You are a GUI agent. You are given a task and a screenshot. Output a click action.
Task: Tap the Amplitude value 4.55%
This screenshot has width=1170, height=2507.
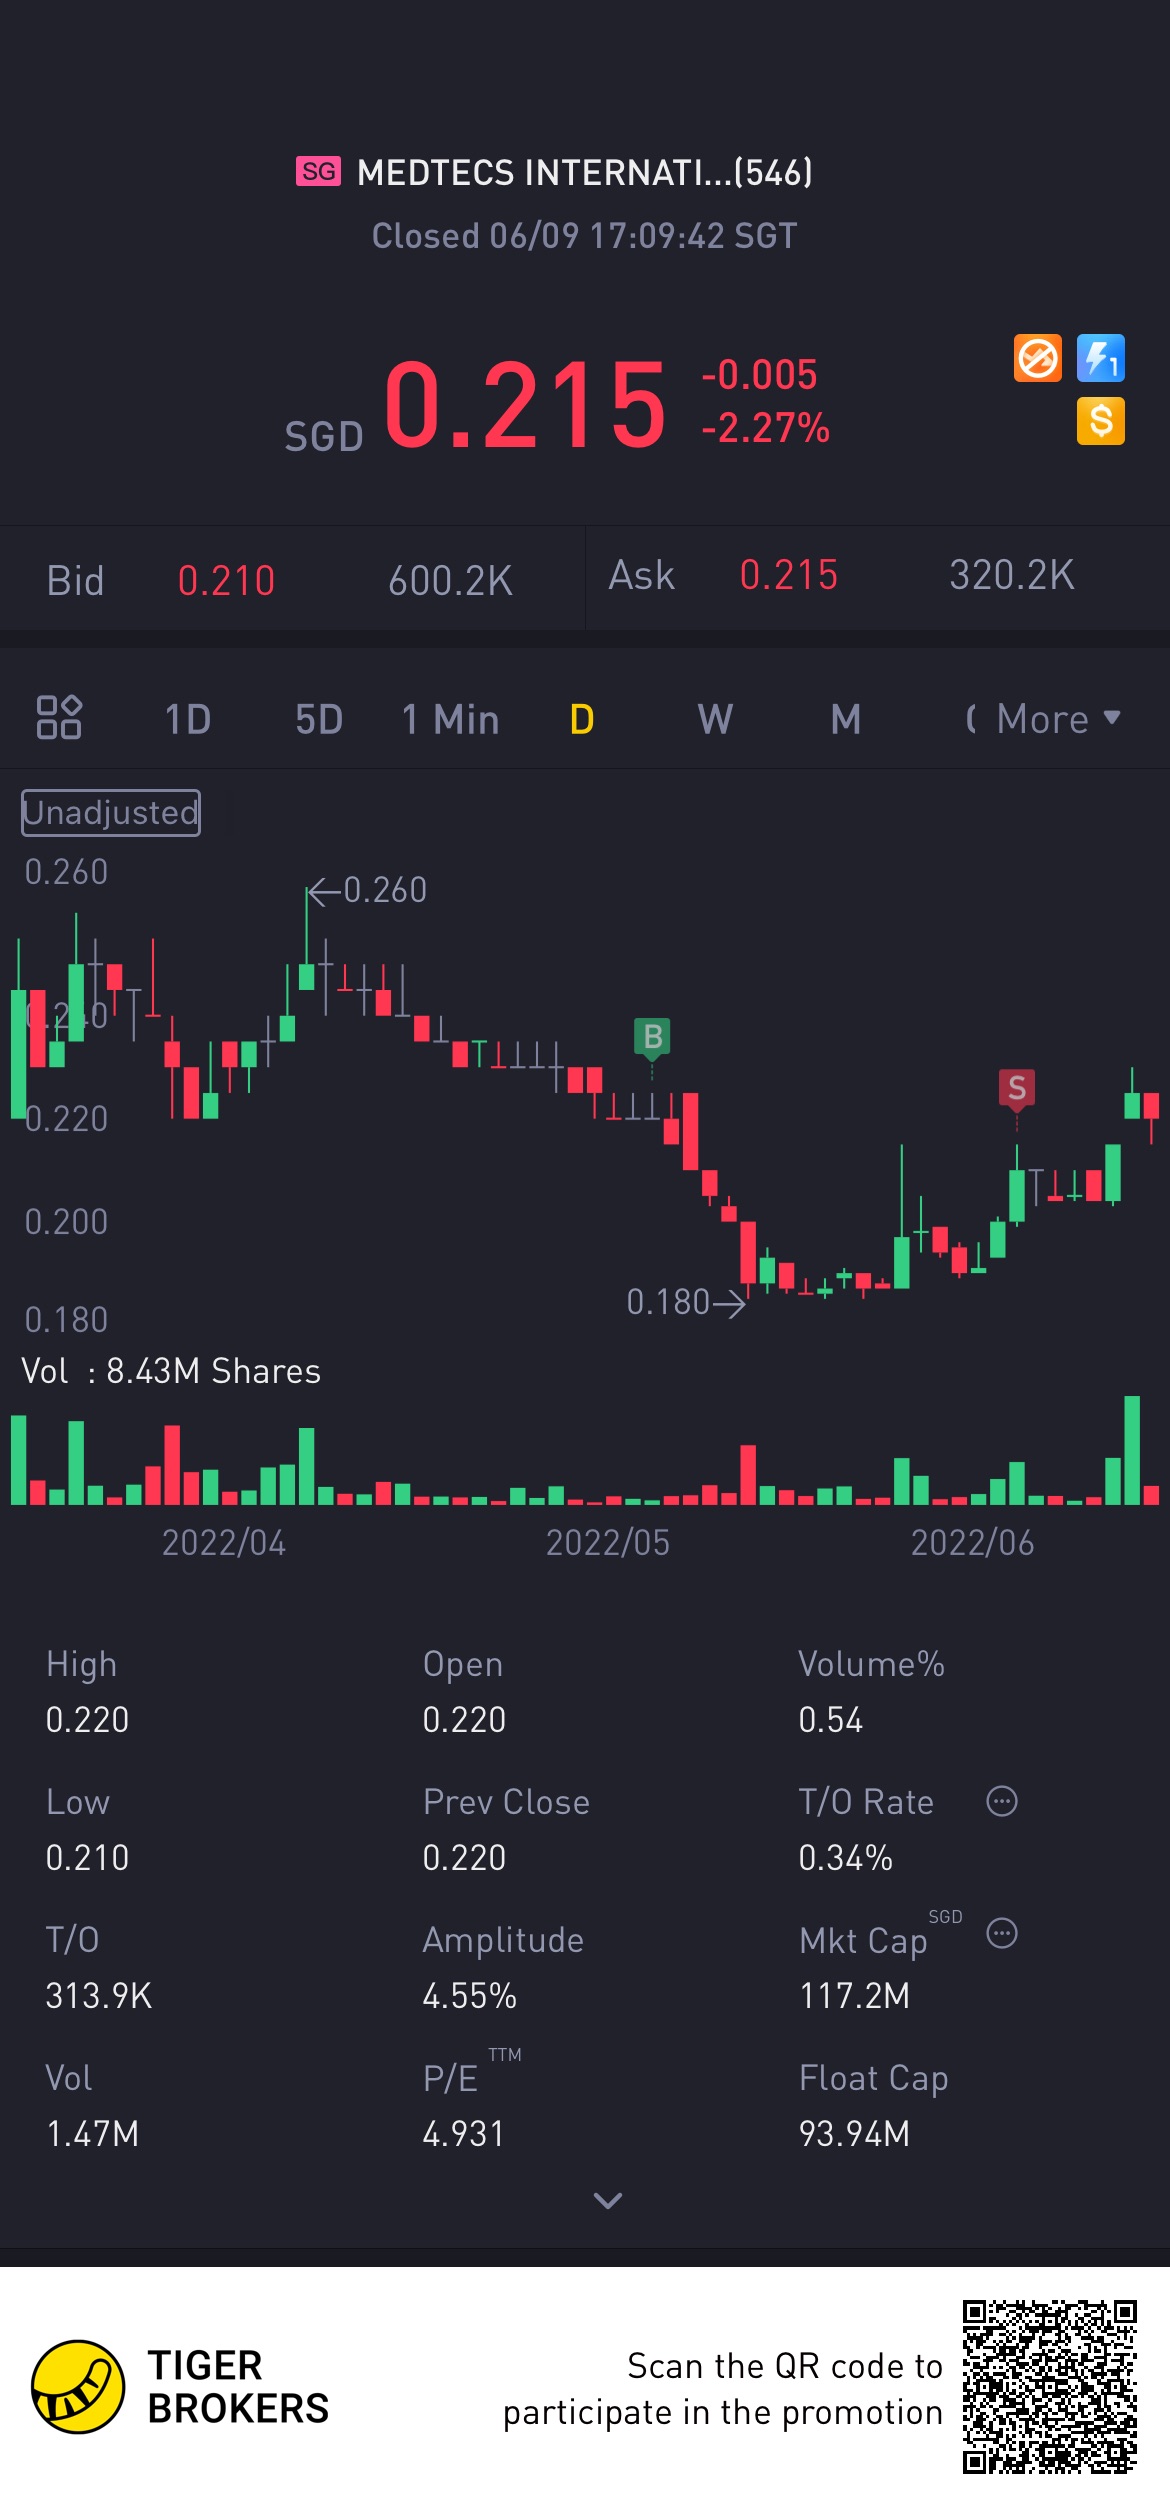tap(469, 1996)
